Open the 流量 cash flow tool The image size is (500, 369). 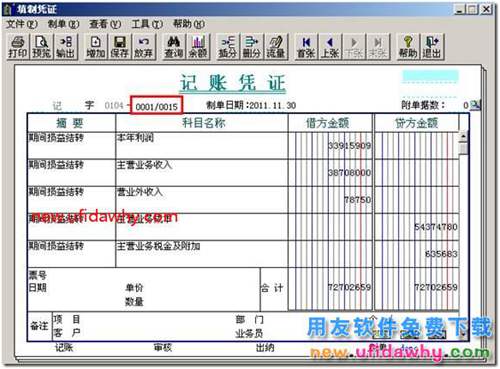[x=276, y=47]
